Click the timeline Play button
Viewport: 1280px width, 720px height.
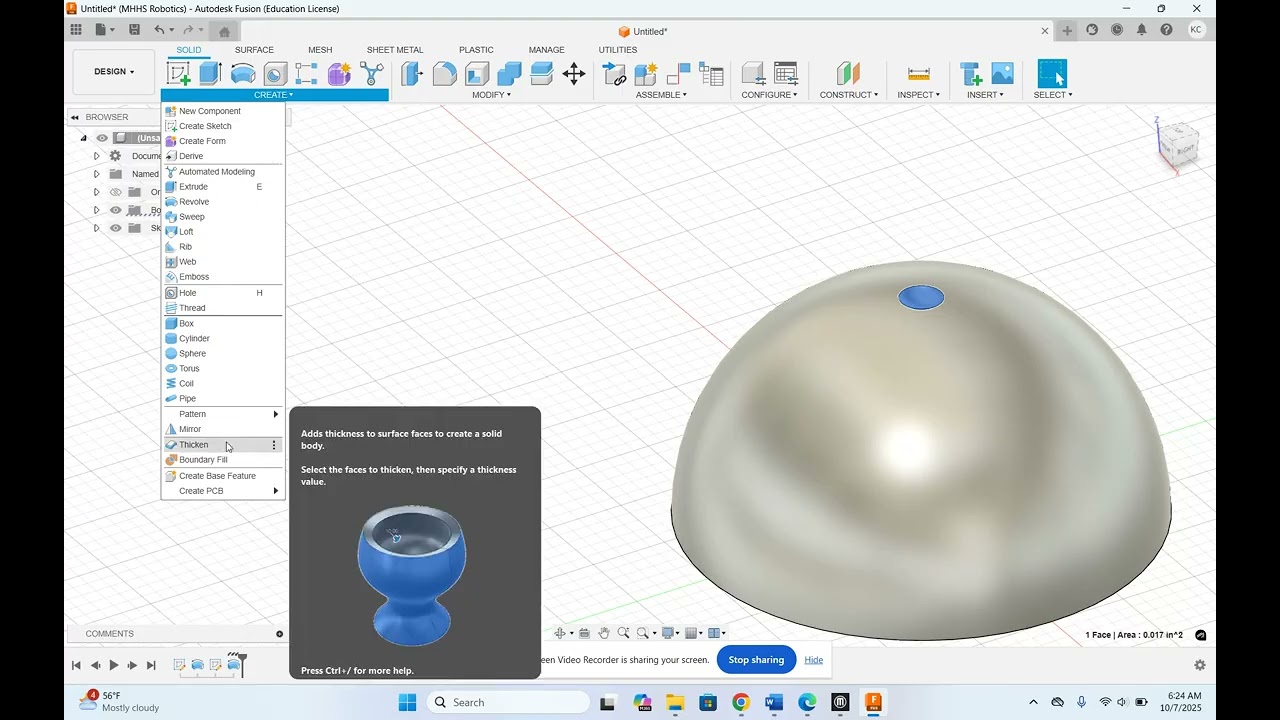coord(114,665)
